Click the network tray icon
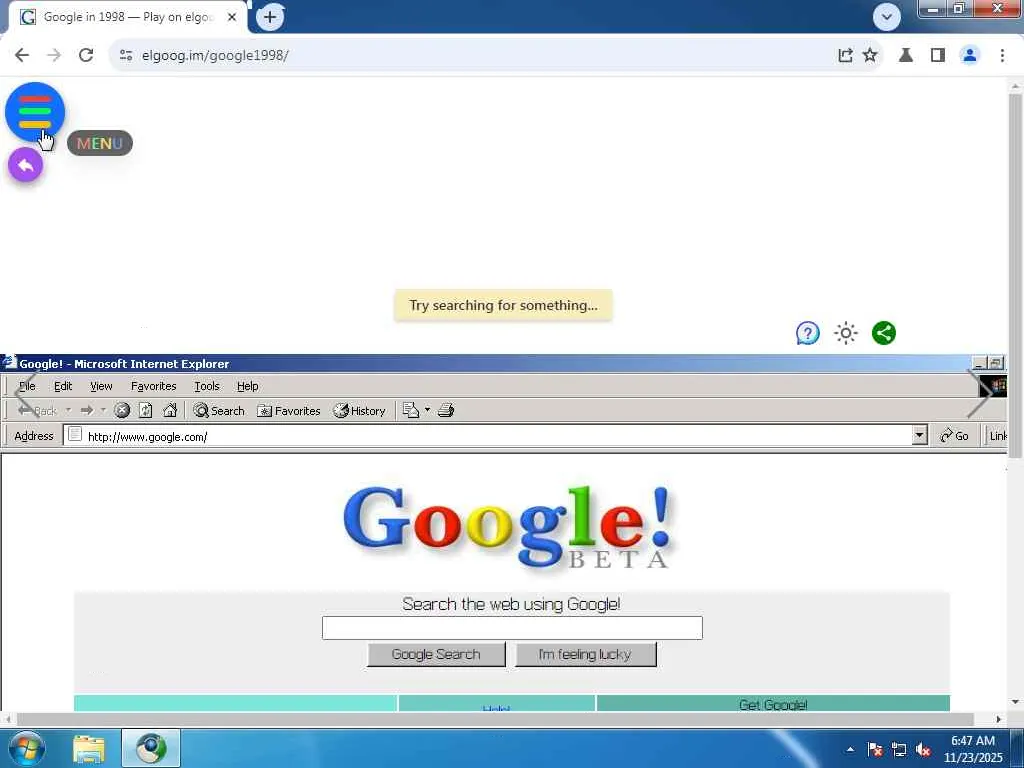This screenshot has height=768, width=1024. point(899,749)
